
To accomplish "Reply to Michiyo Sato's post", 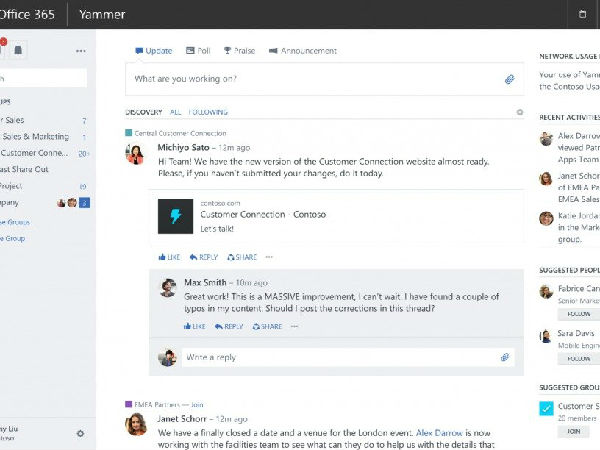I will 204,257.
